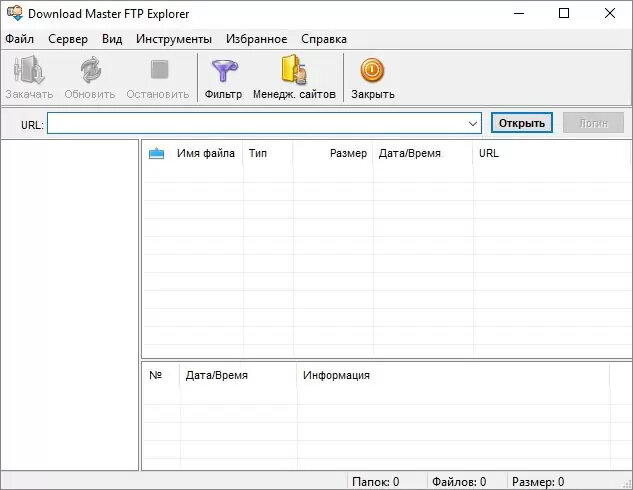Click the Папок: 0 status entry
633x490 pixels.
tap(375, 482)
